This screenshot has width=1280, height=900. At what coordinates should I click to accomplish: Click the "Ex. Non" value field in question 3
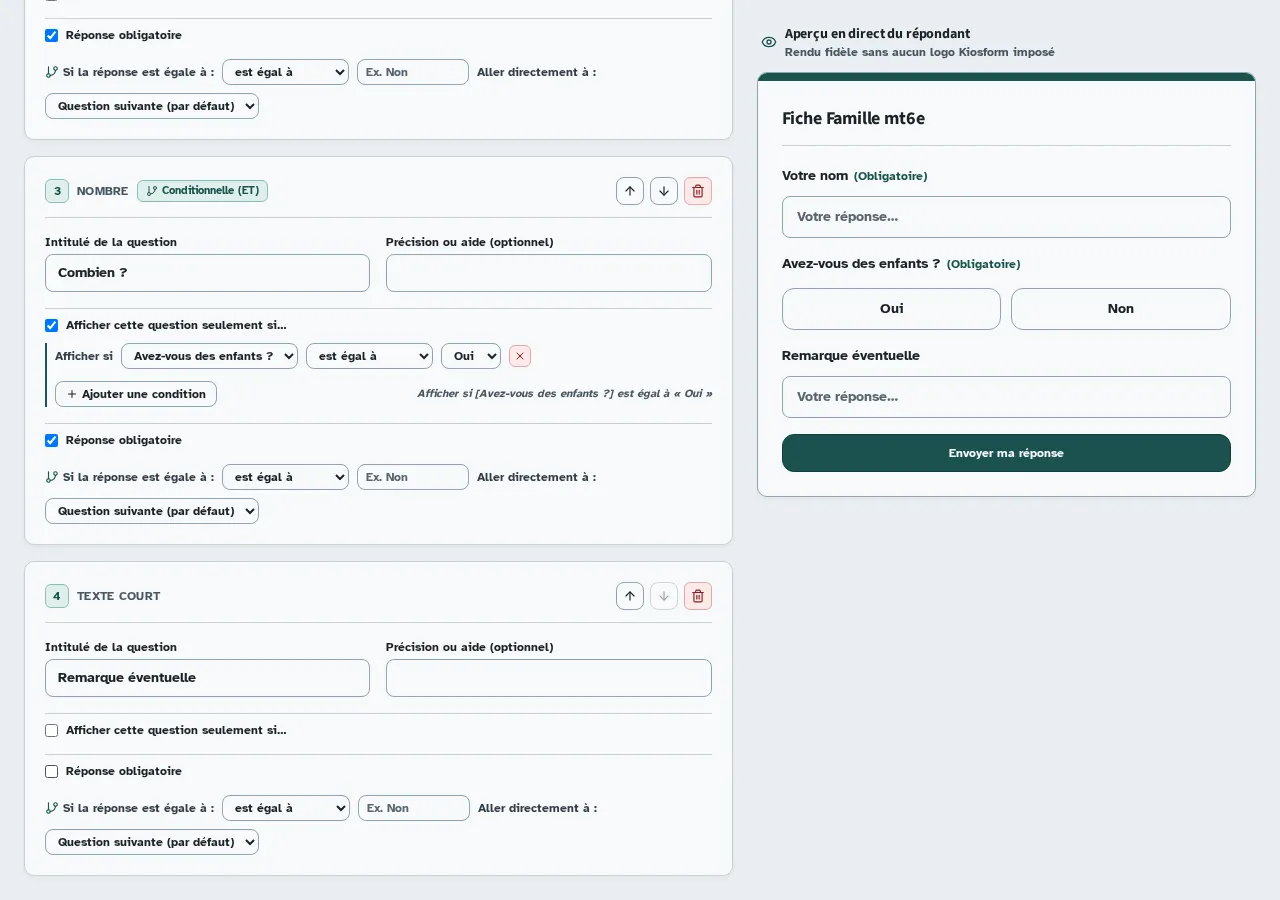point(413,477)
